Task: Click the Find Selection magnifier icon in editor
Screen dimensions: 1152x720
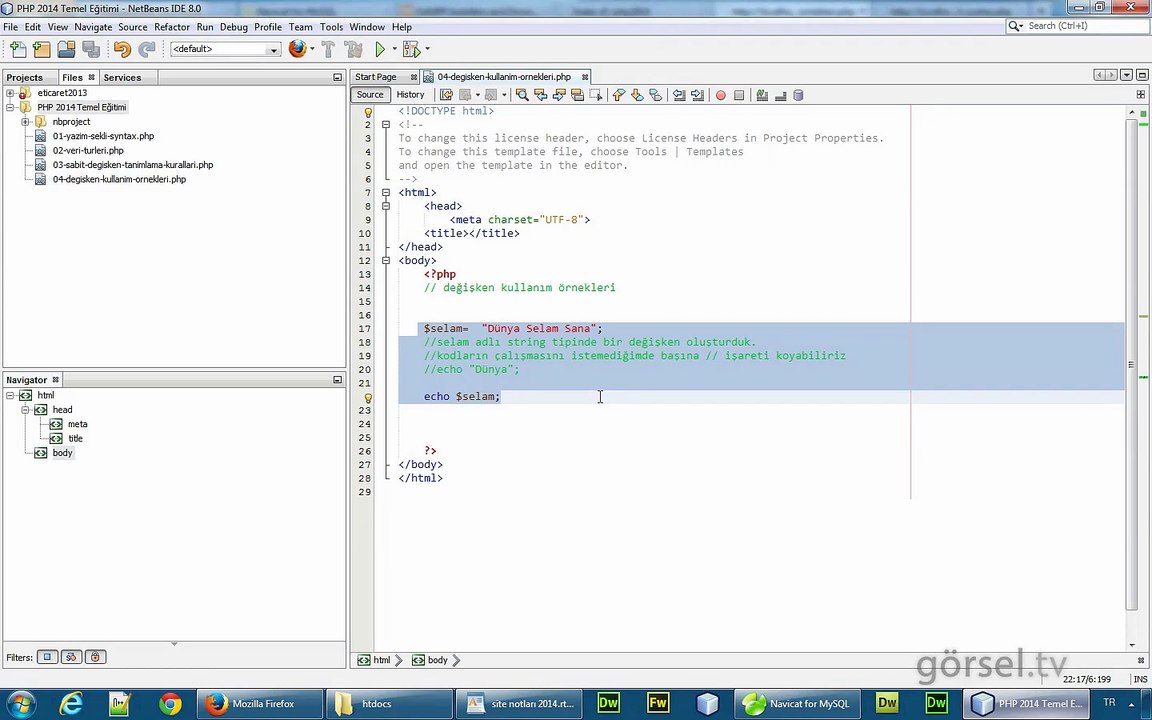Action: point(522,95)
